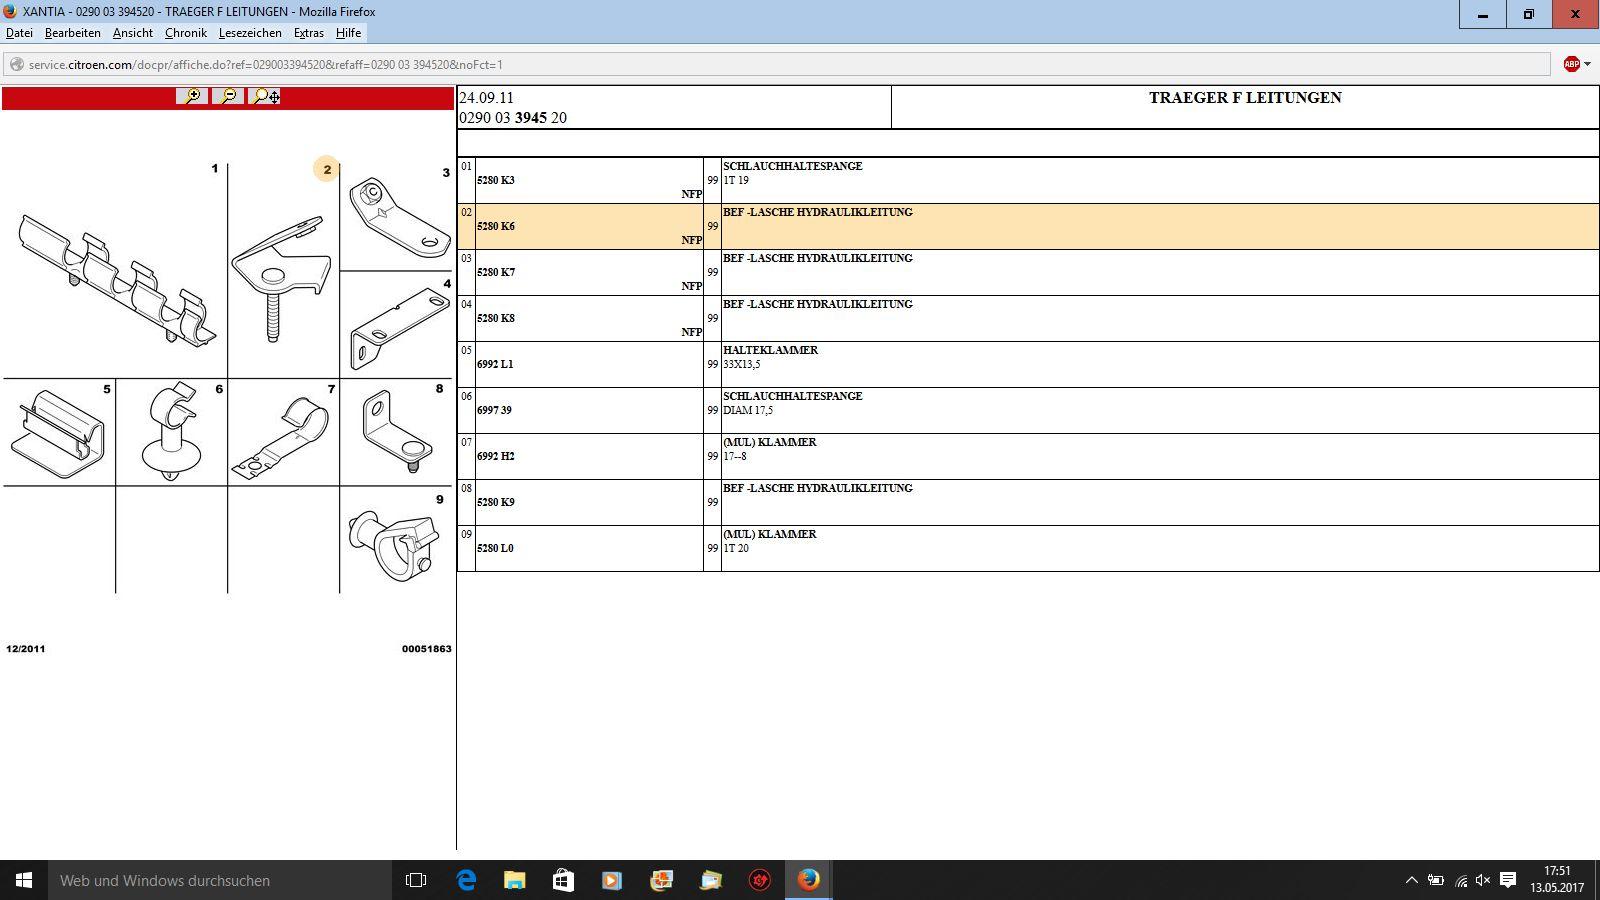
Task: Click part number 5280 K6
Action: tap(496, 227)
